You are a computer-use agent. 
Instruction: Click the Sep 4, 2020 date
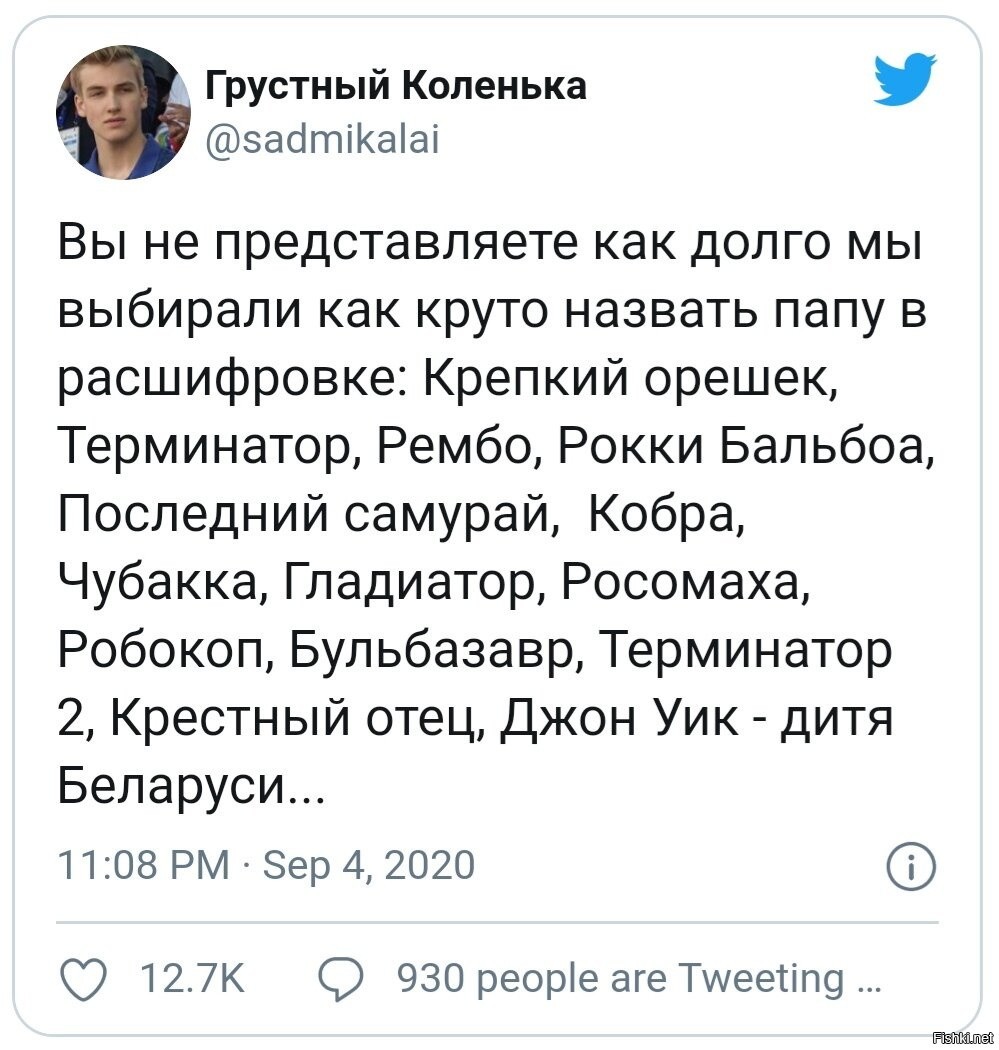click(366, 865)
